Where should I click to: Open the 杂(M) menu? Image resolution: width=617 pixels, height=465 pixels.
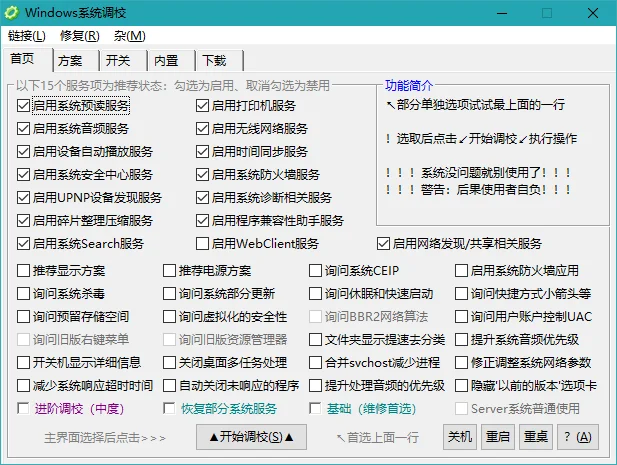pos(129,36)
